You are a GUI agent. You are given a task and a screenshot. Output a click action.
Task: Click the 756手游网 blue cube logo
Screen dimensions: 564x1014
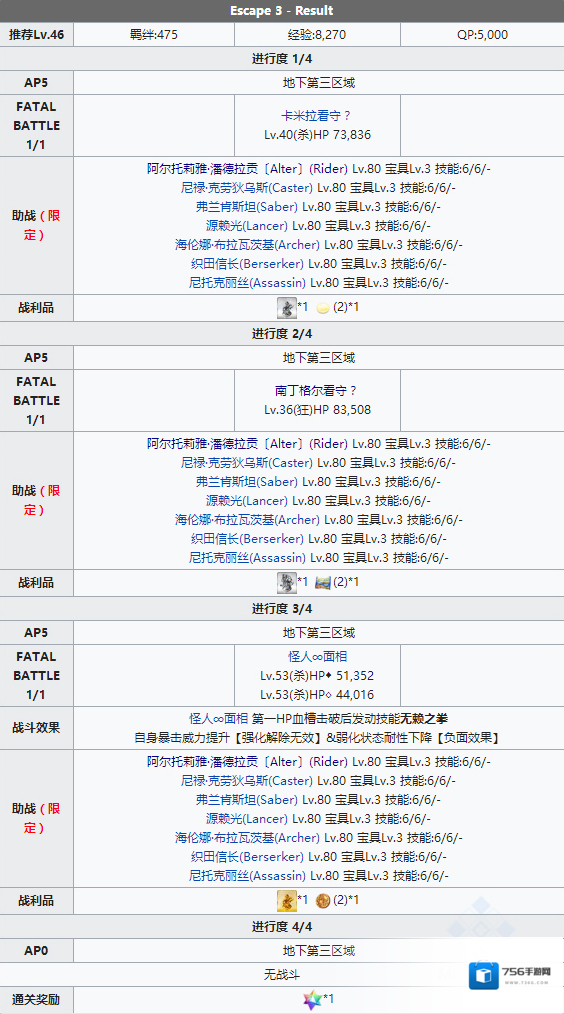(484, 975)
